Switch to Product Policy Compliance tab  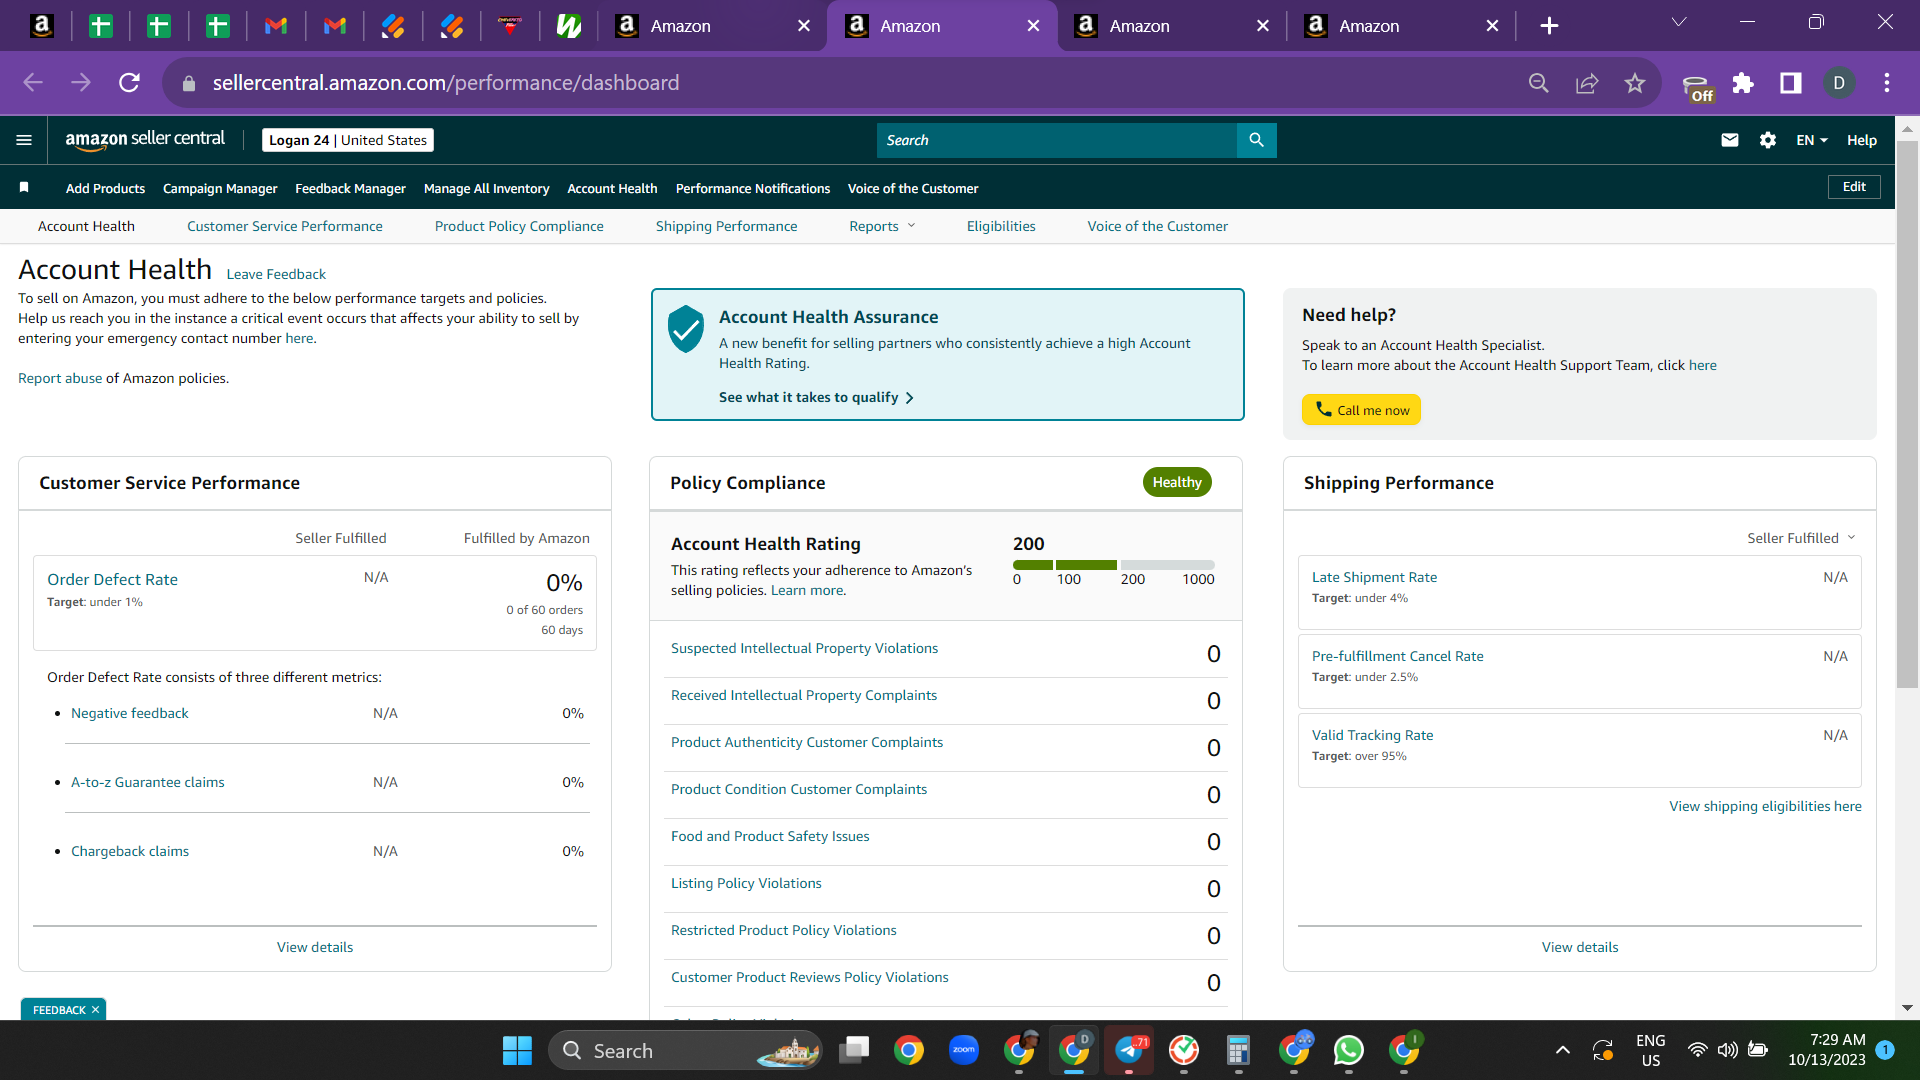pos(519,226)
